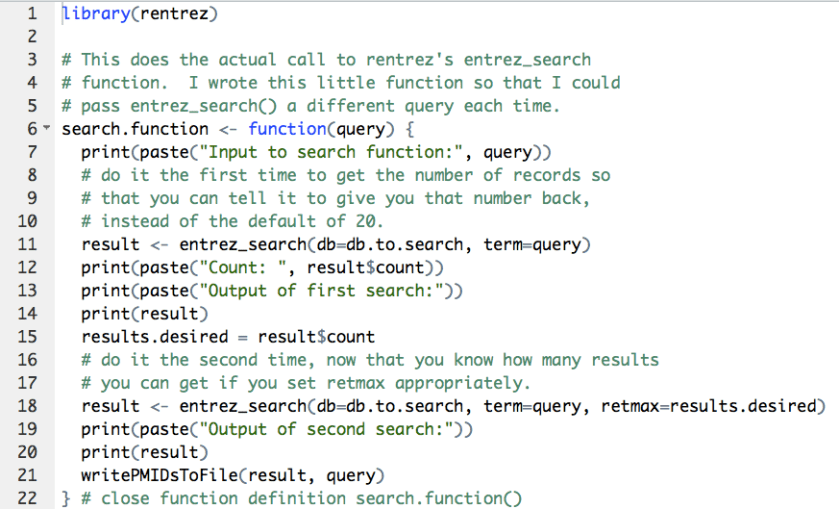Image resolution: width=839 pixels, height=509 pixels.
Task: Click line number 18 in the gutter
Action: (28, 405)
